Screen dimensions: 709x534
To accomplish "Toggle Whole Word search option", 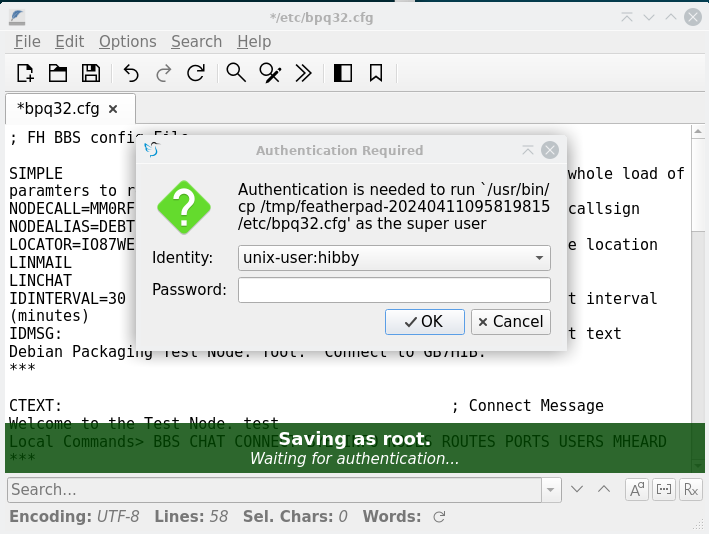I will (663, 489).
